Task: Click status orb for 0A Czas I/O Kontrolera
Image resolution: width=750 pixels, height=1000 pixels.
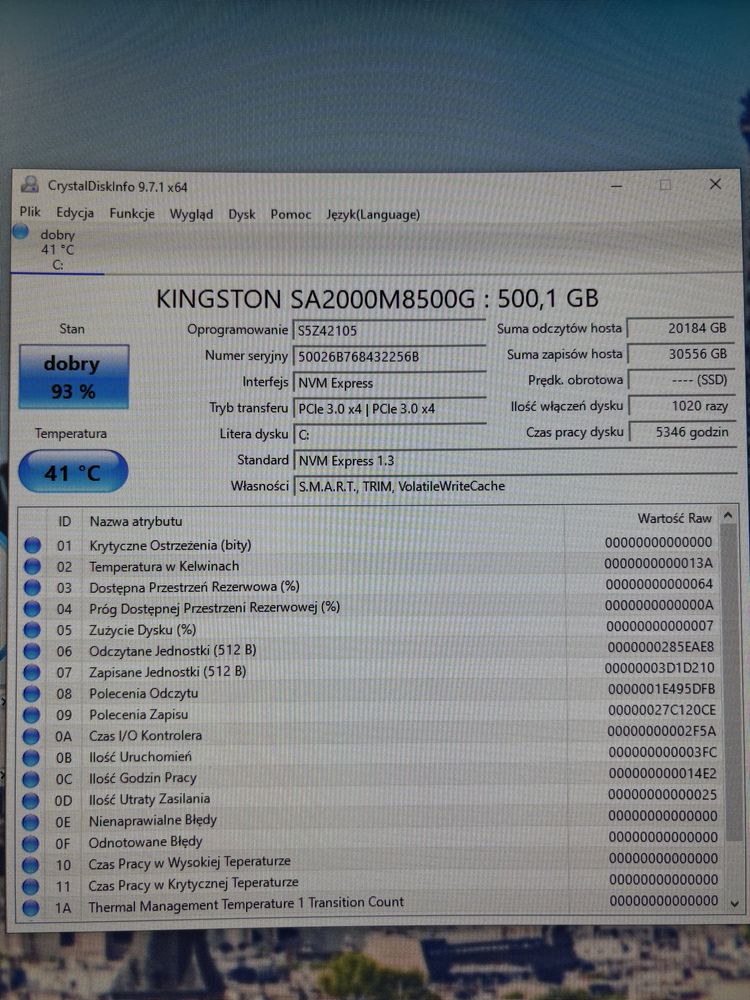Action: coord(31,737)
